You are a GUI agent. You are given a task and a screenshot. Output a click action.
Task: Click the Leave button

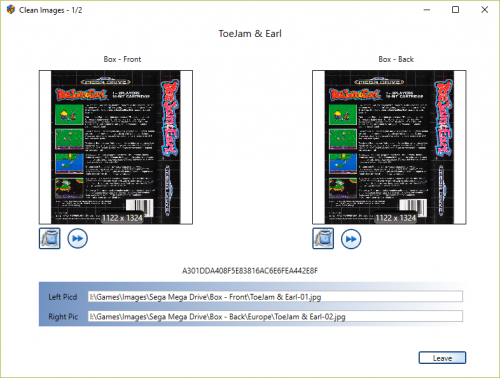(x=442, y=358)
